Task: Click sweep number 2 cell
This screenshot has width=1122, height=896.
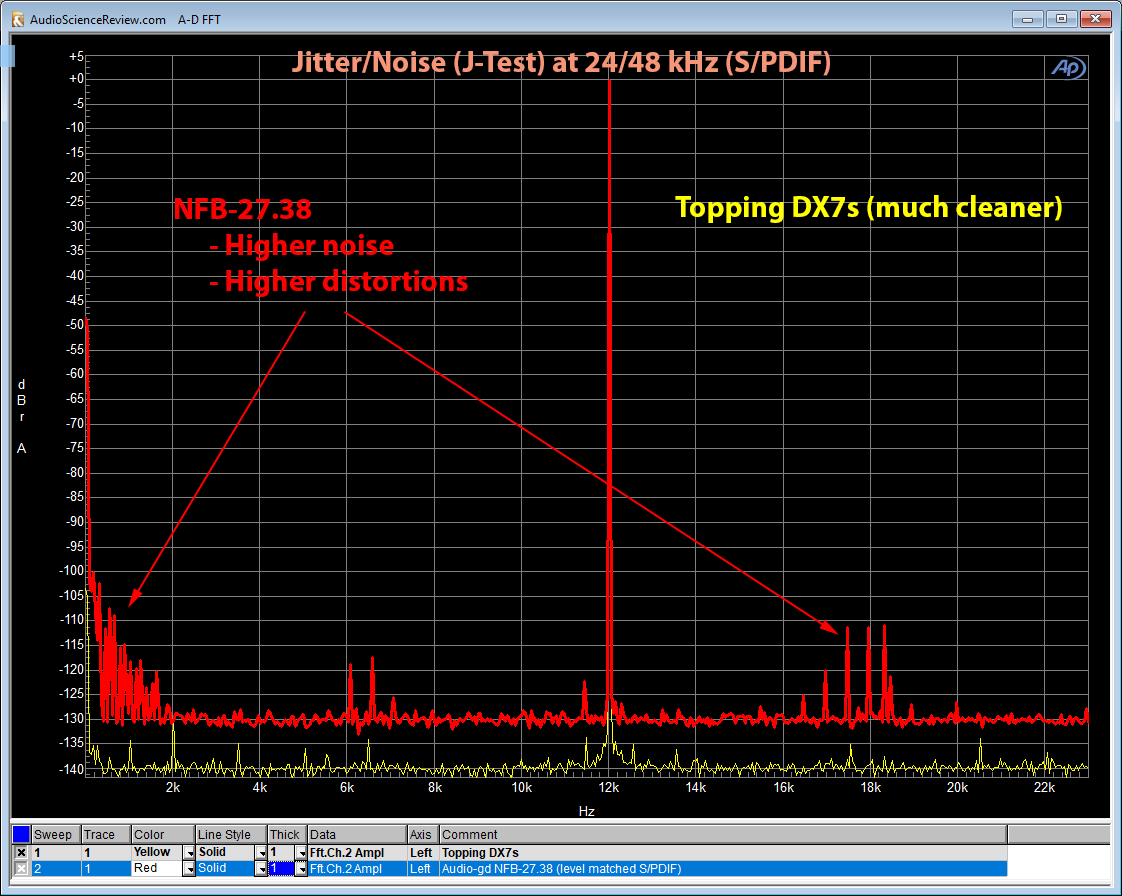Action: coord(56,868)
